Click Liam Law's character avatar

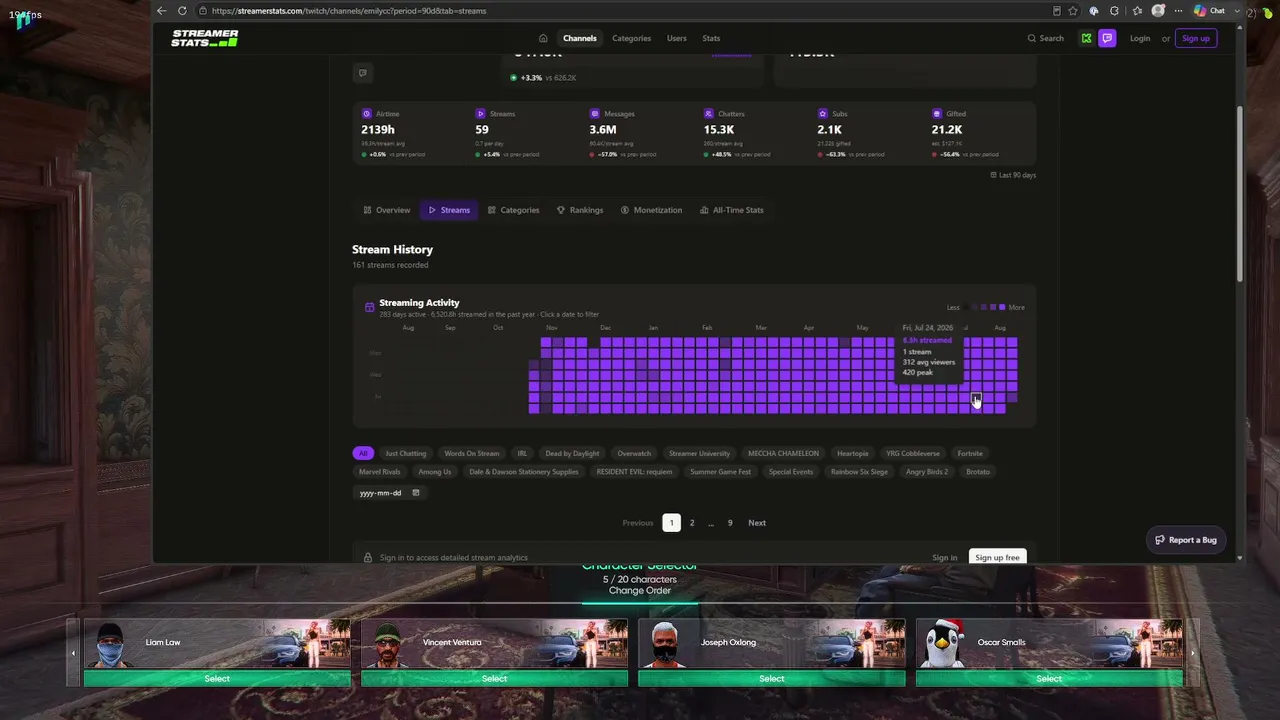coord(109,645)
